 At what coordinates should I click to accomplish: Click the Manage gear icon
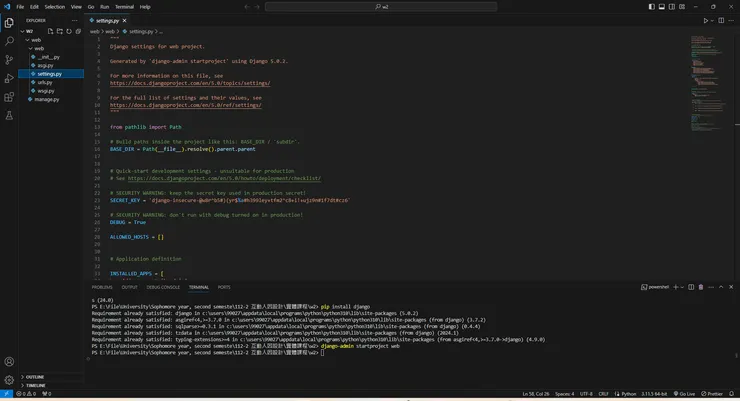tap(9, 380)
